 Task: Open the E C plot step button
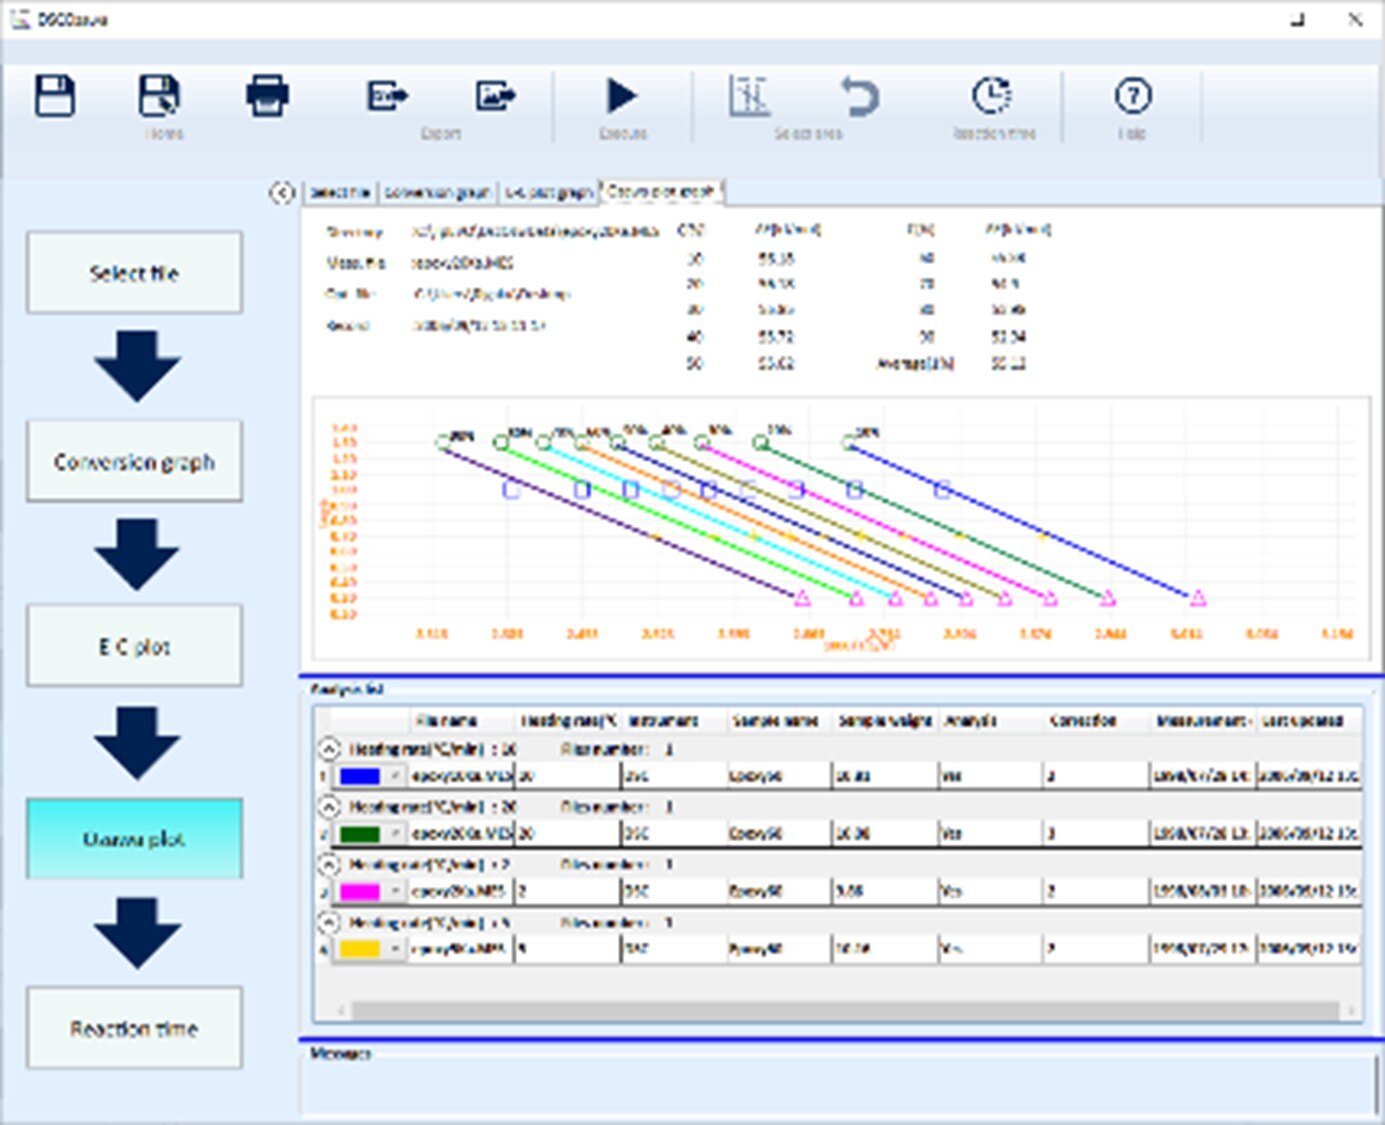(x=134, y=646)
